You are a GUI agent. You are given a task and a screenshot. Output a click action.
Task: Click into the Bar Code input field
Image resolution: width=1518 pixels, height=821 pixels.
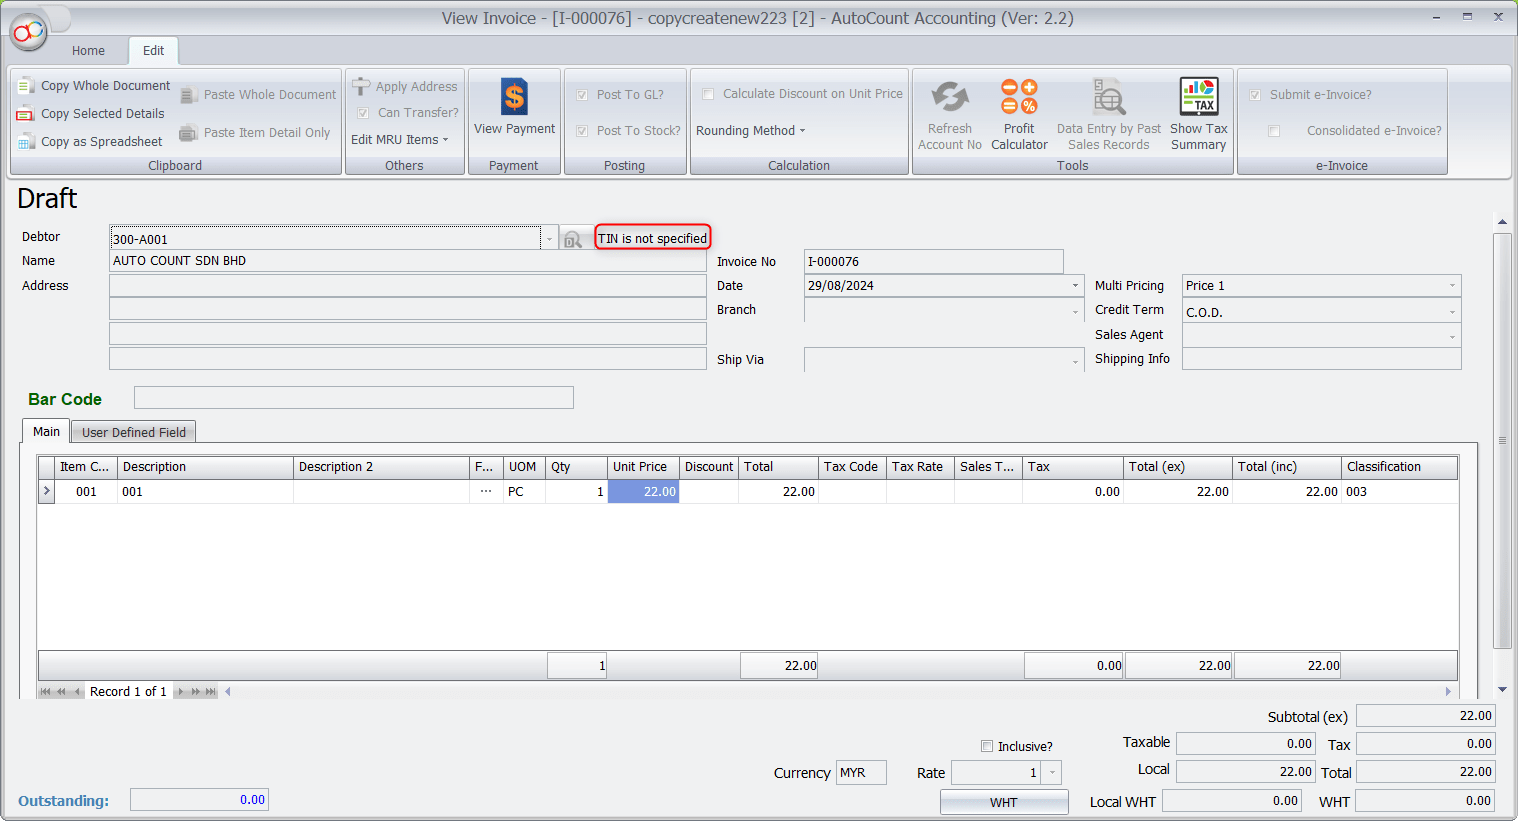pyautogui.click(x=354, y=398)
